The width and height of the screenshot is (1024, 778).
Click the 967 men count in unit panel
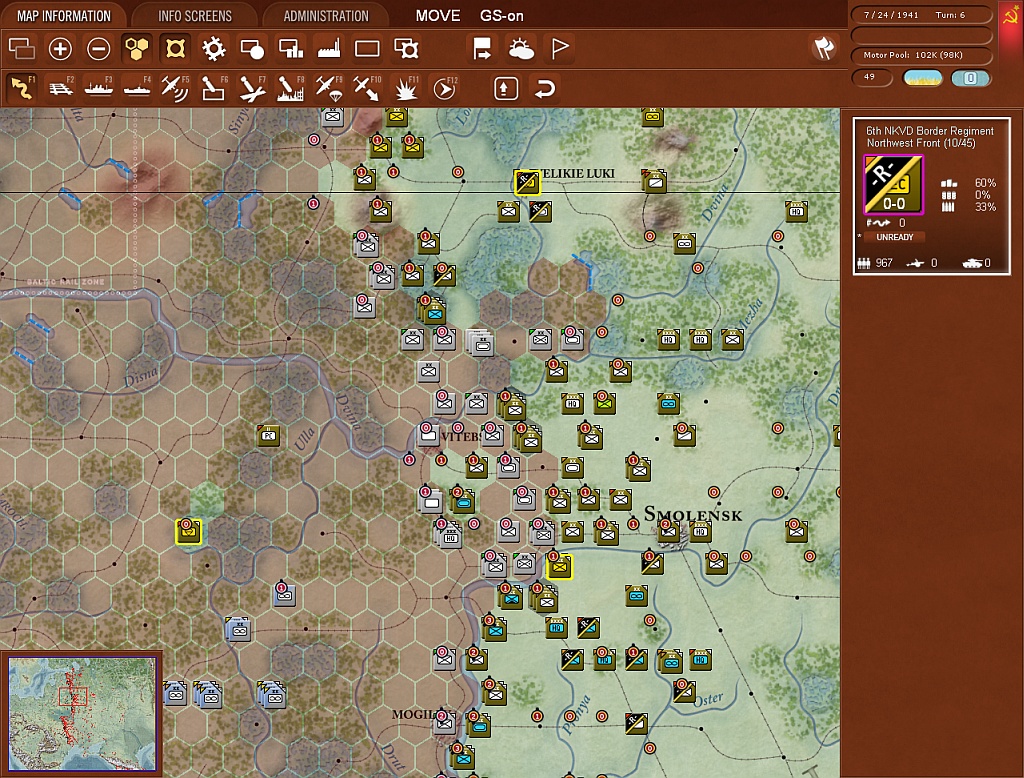pos(884,263)
